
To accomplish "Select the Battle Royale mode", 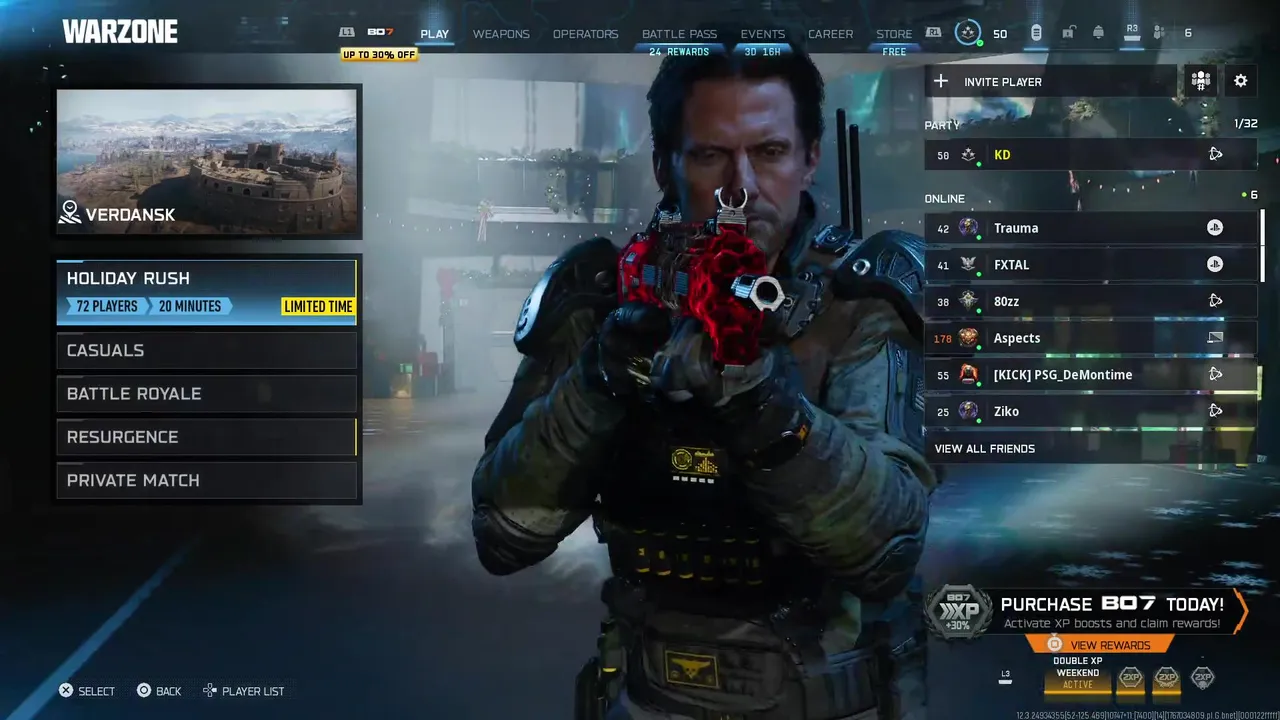I will pos(206,394).
